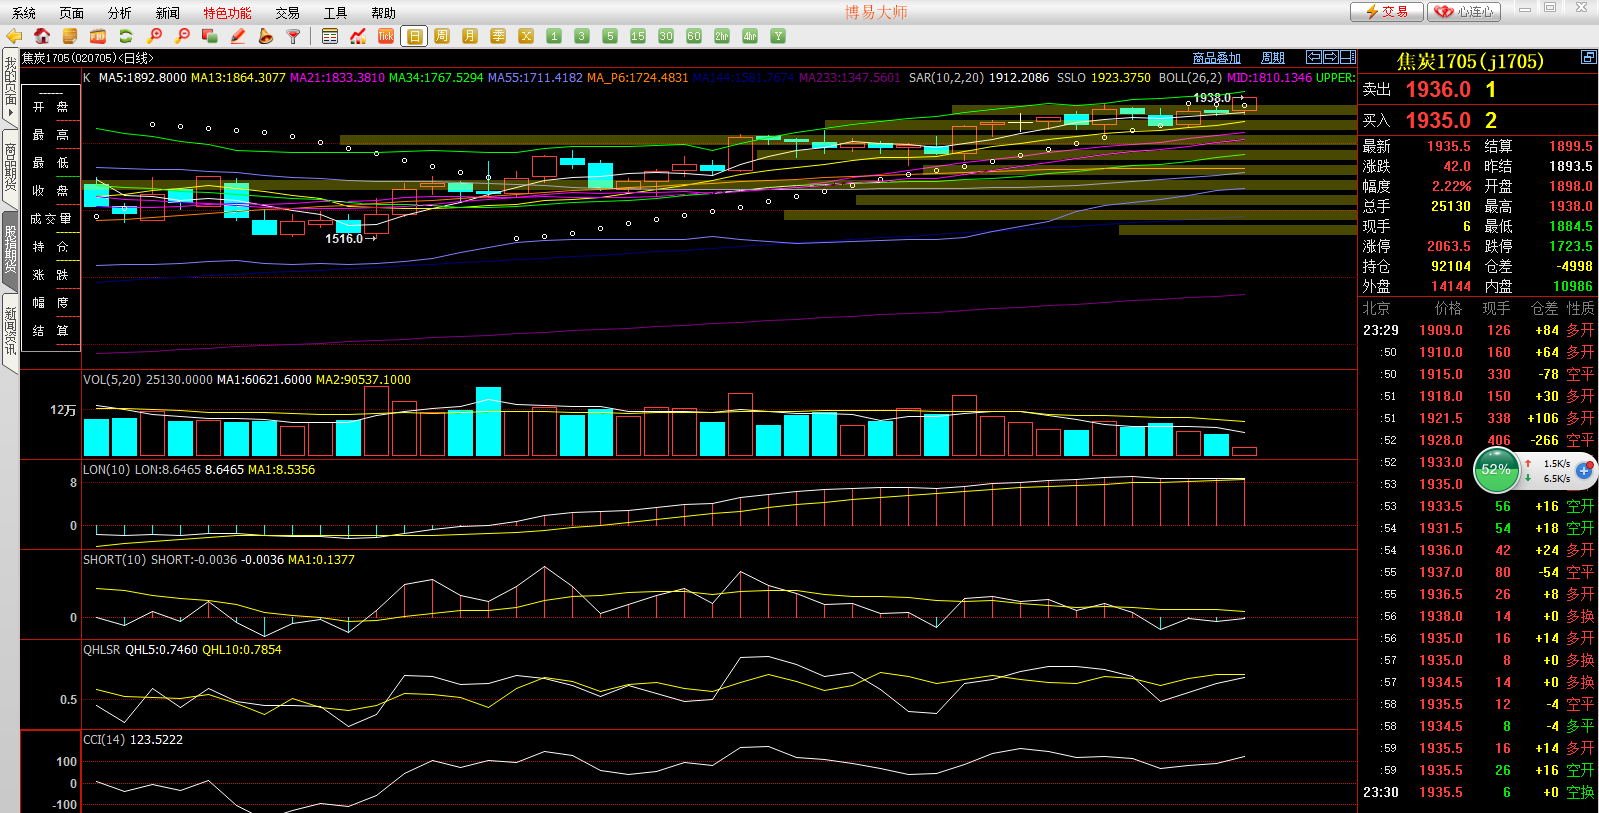Select the daily (日) period
The height and width of the screenshot is (813, 1599).
point(414,36)
